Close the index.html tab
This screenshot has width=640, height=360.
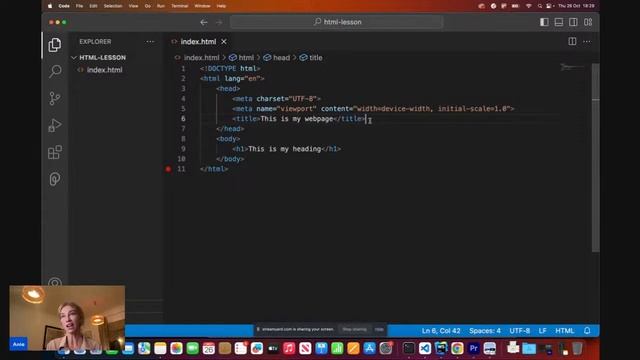click(224, 42)
